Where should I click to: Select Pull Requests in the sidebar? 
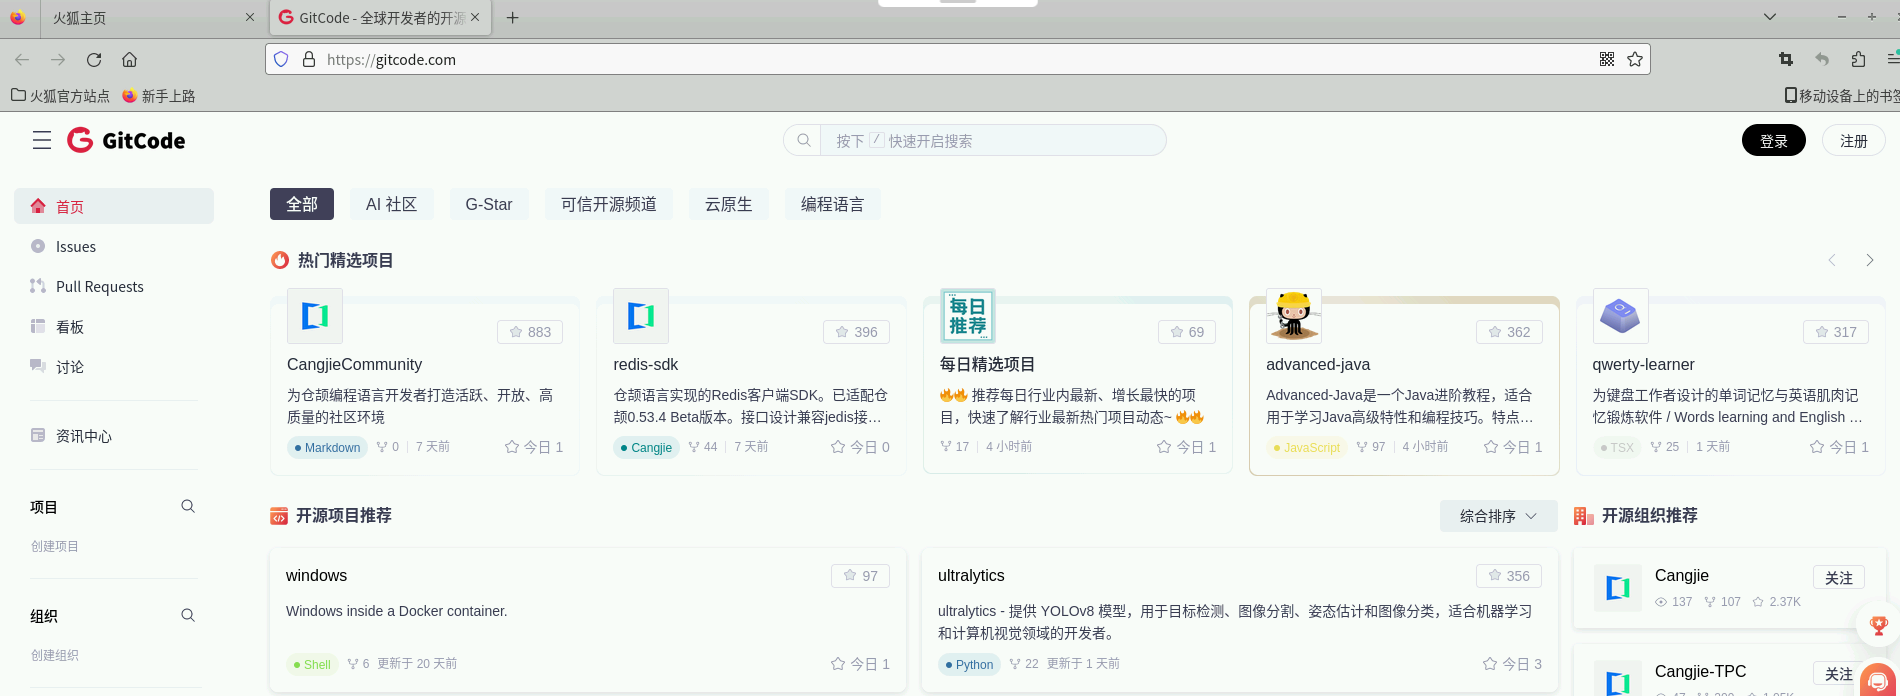99,287
